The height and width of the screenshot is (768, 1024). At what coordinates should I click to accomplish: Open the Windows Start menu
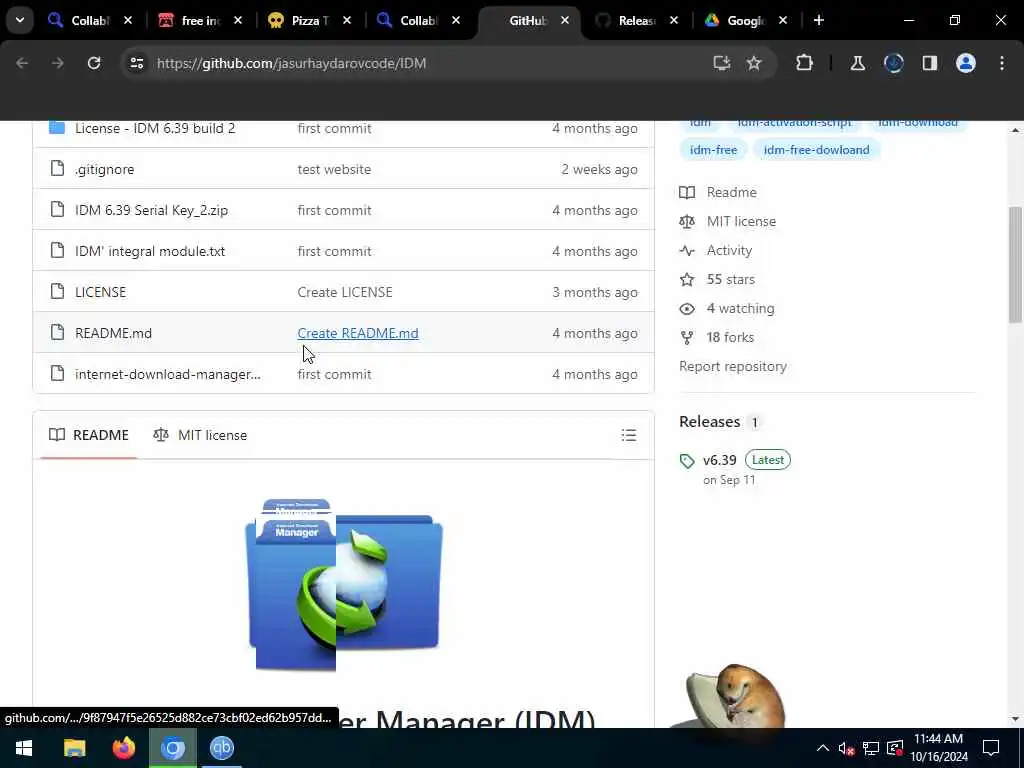click(24, 748)
